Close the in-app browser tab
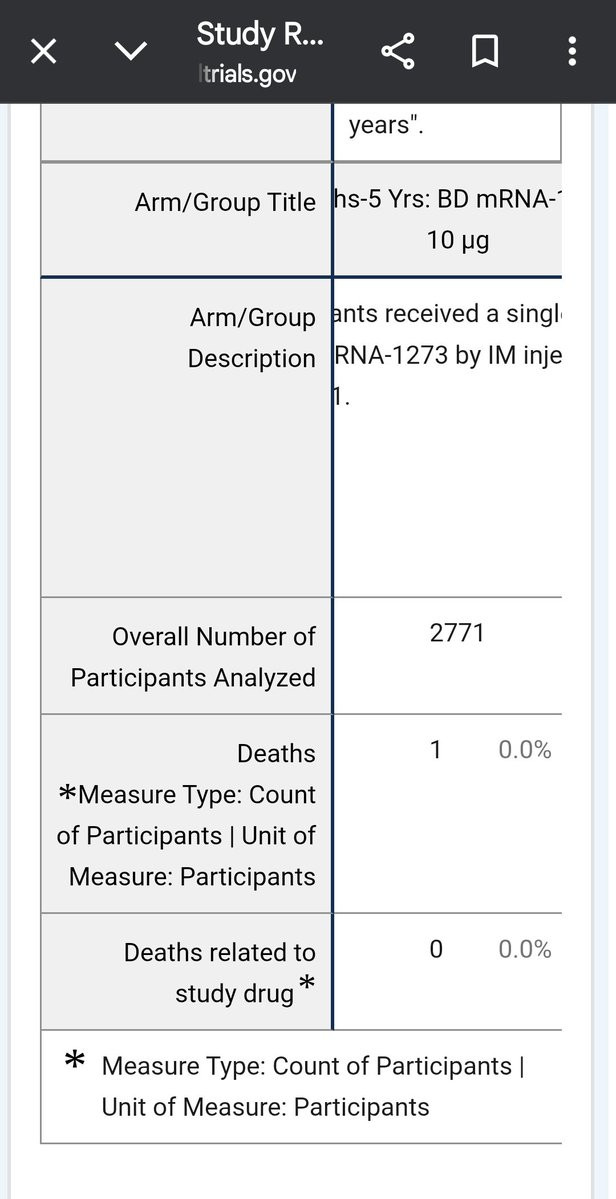This screenshot has width=616, height=1199. pyautogui.click(x=44, y=52)
